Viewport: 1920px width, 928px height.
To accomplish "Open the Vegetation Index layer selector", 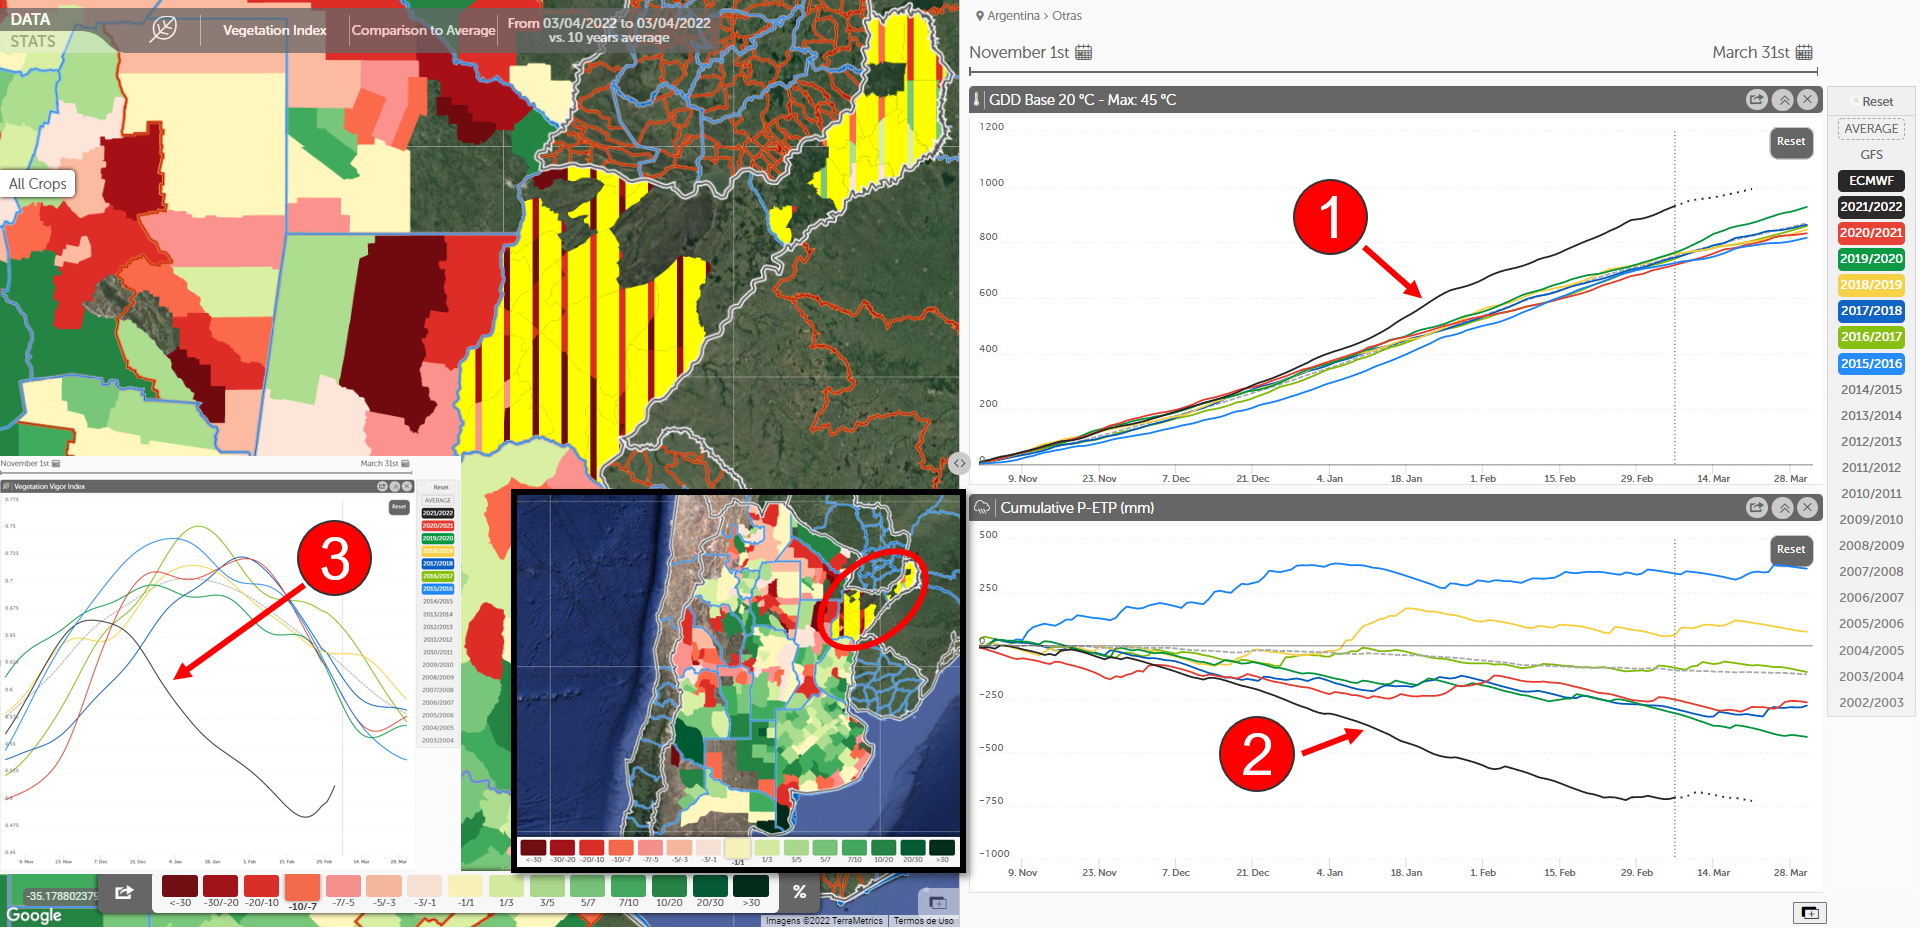I will tap(274, 30).
